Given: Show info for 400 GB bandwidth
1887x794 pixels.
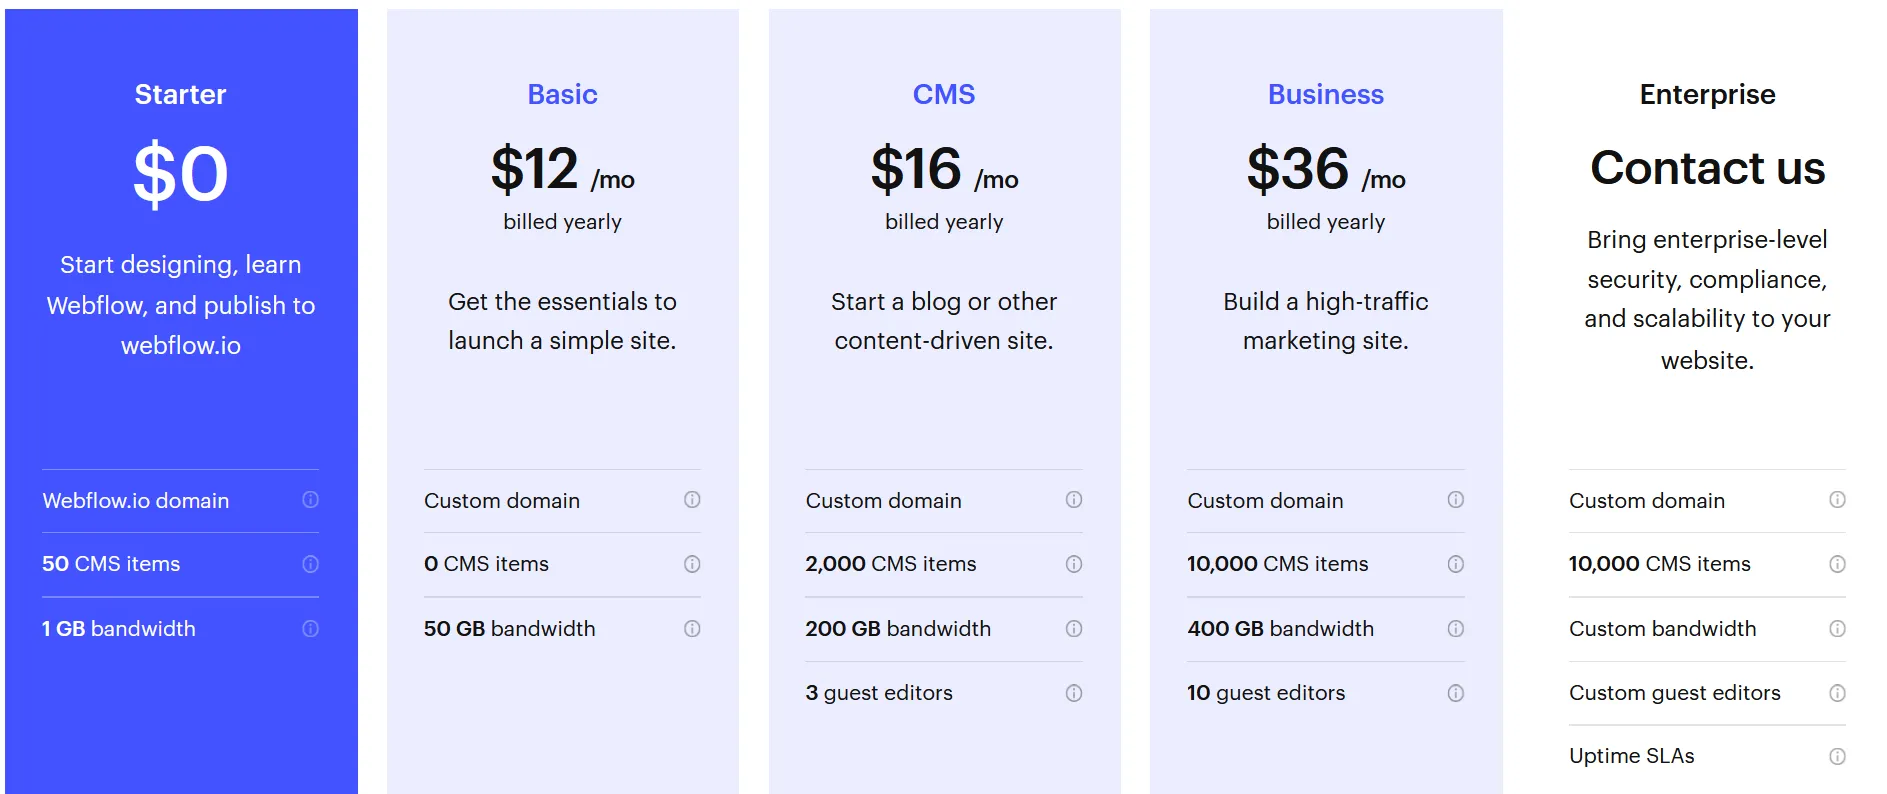Looking at the screenshot, I should pyautogui.click(x=1456, y=629).
